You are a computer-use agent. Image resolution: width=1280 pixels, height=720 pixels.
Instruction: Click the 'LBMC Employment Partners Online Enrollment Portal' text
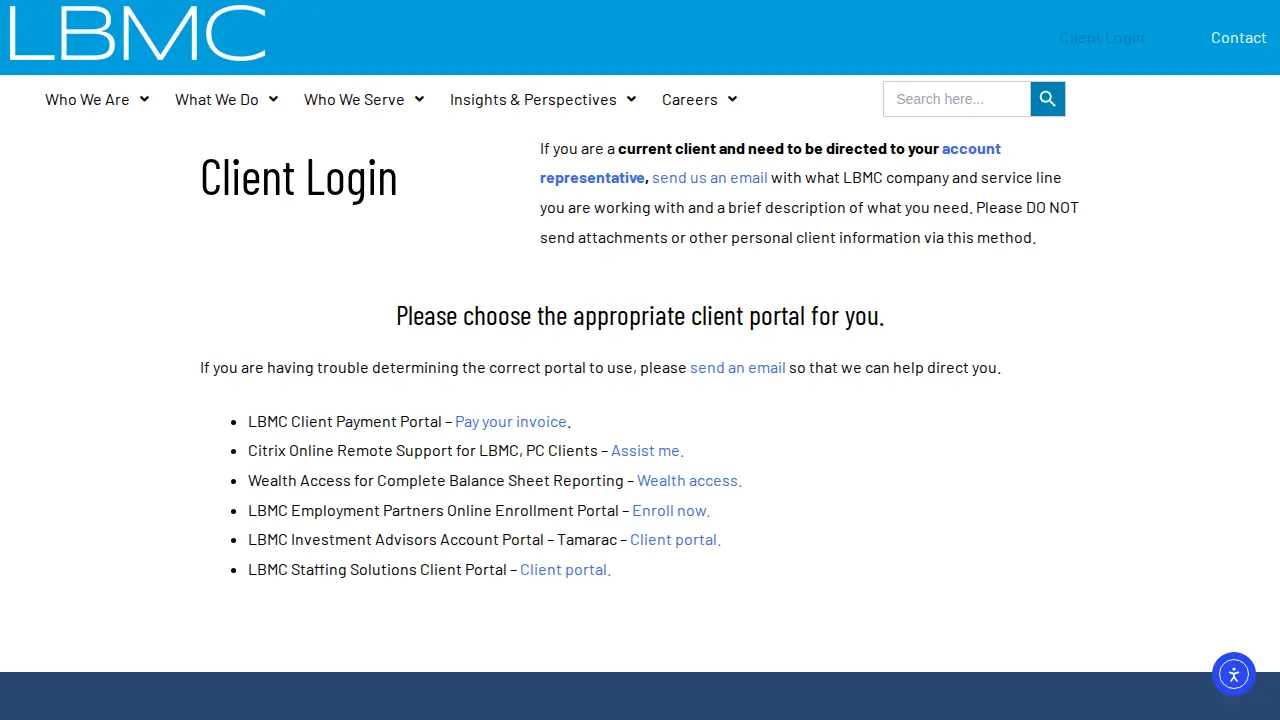pos(434,511)
